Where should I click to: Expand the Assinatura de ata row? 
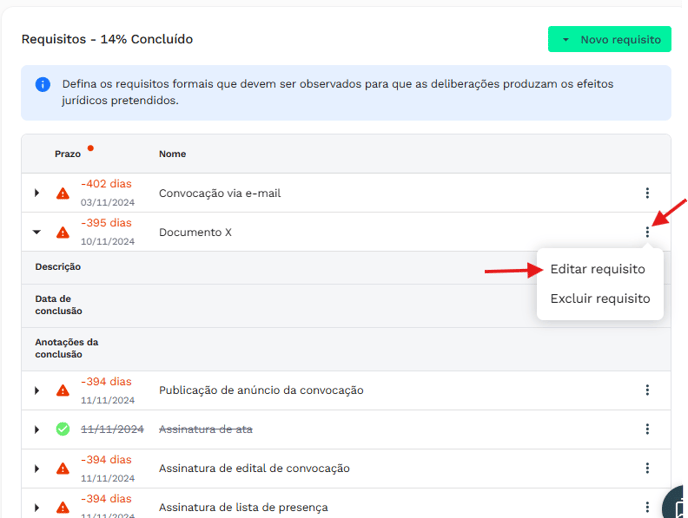(37, 429)
